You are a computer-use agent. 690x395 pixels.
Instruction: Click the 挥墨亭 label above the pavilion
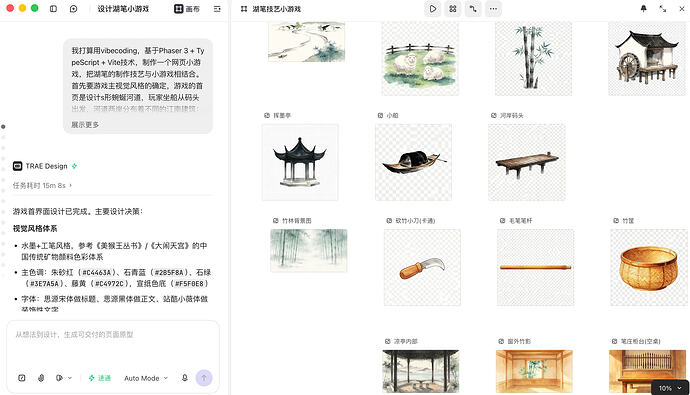click(282, 115)
